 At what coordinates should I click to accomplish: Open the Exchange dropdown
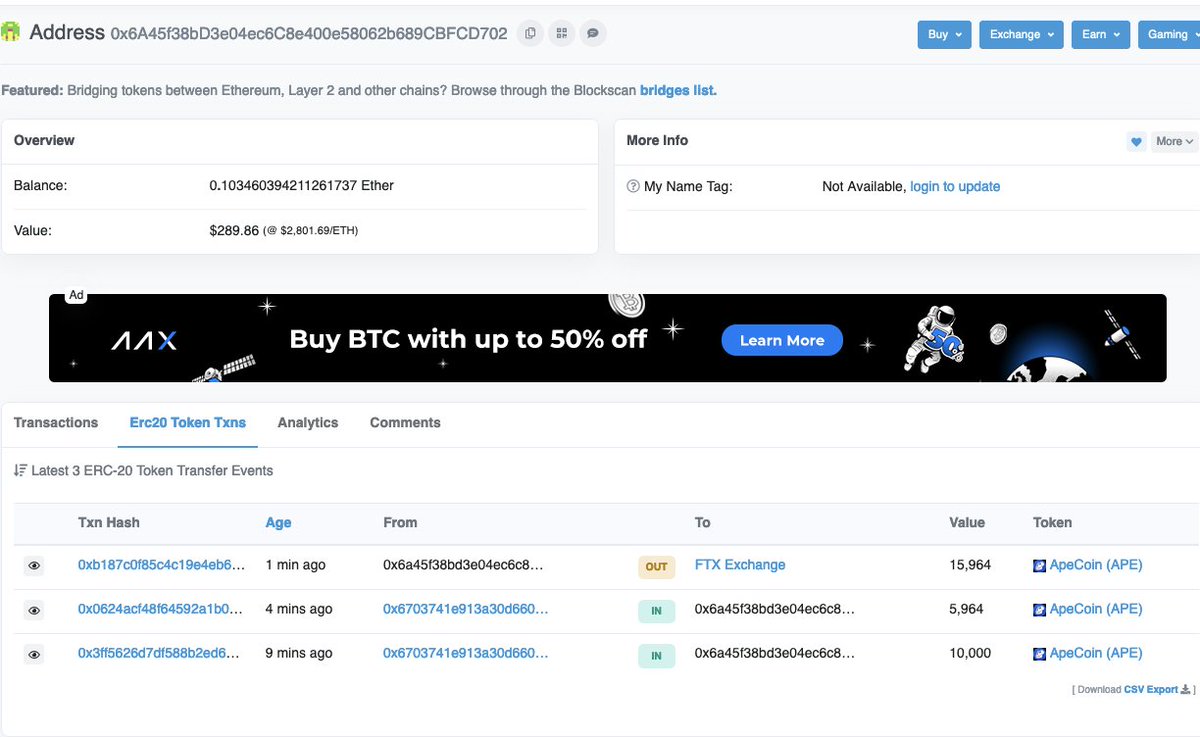(1021, 34)
